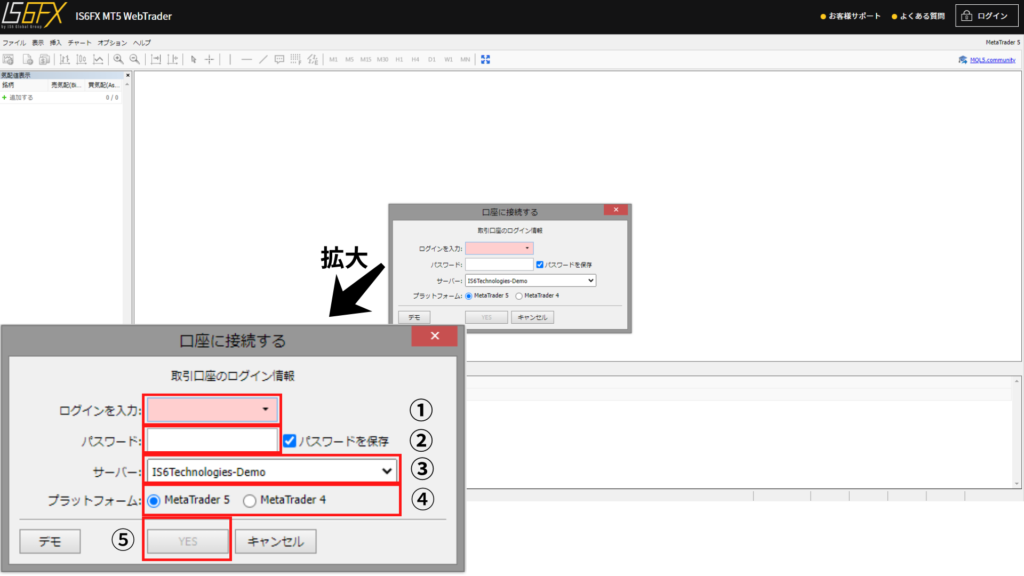Click デモ button in enlarged dialog
This screenshot has height=576, width=1024.
[x=50, y=541]
